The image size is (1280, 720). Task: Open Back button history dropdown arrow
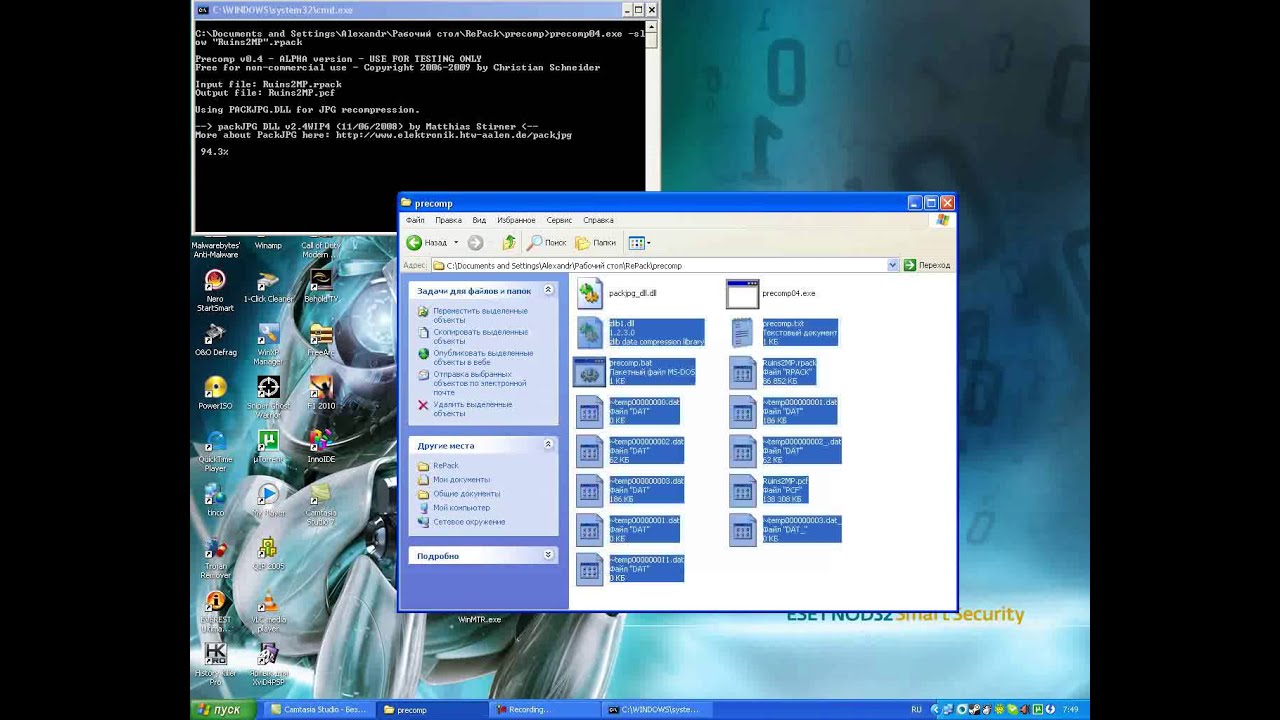(x=456, y=242)
